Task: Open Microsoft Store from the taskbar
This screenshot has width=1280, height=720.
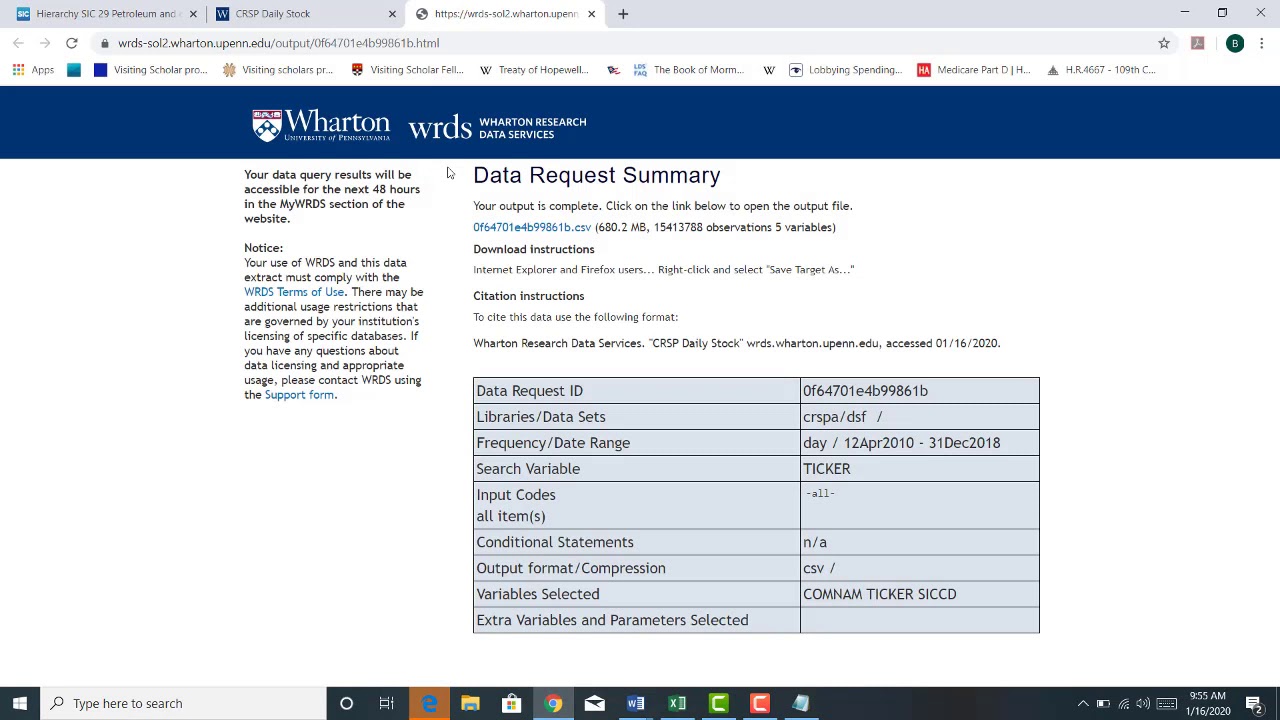Action: point(511,703)
